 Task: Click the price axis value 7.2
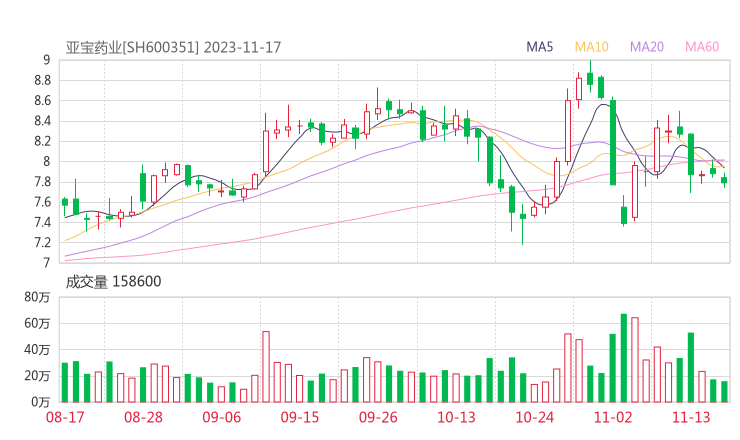[x=42, y=243]
